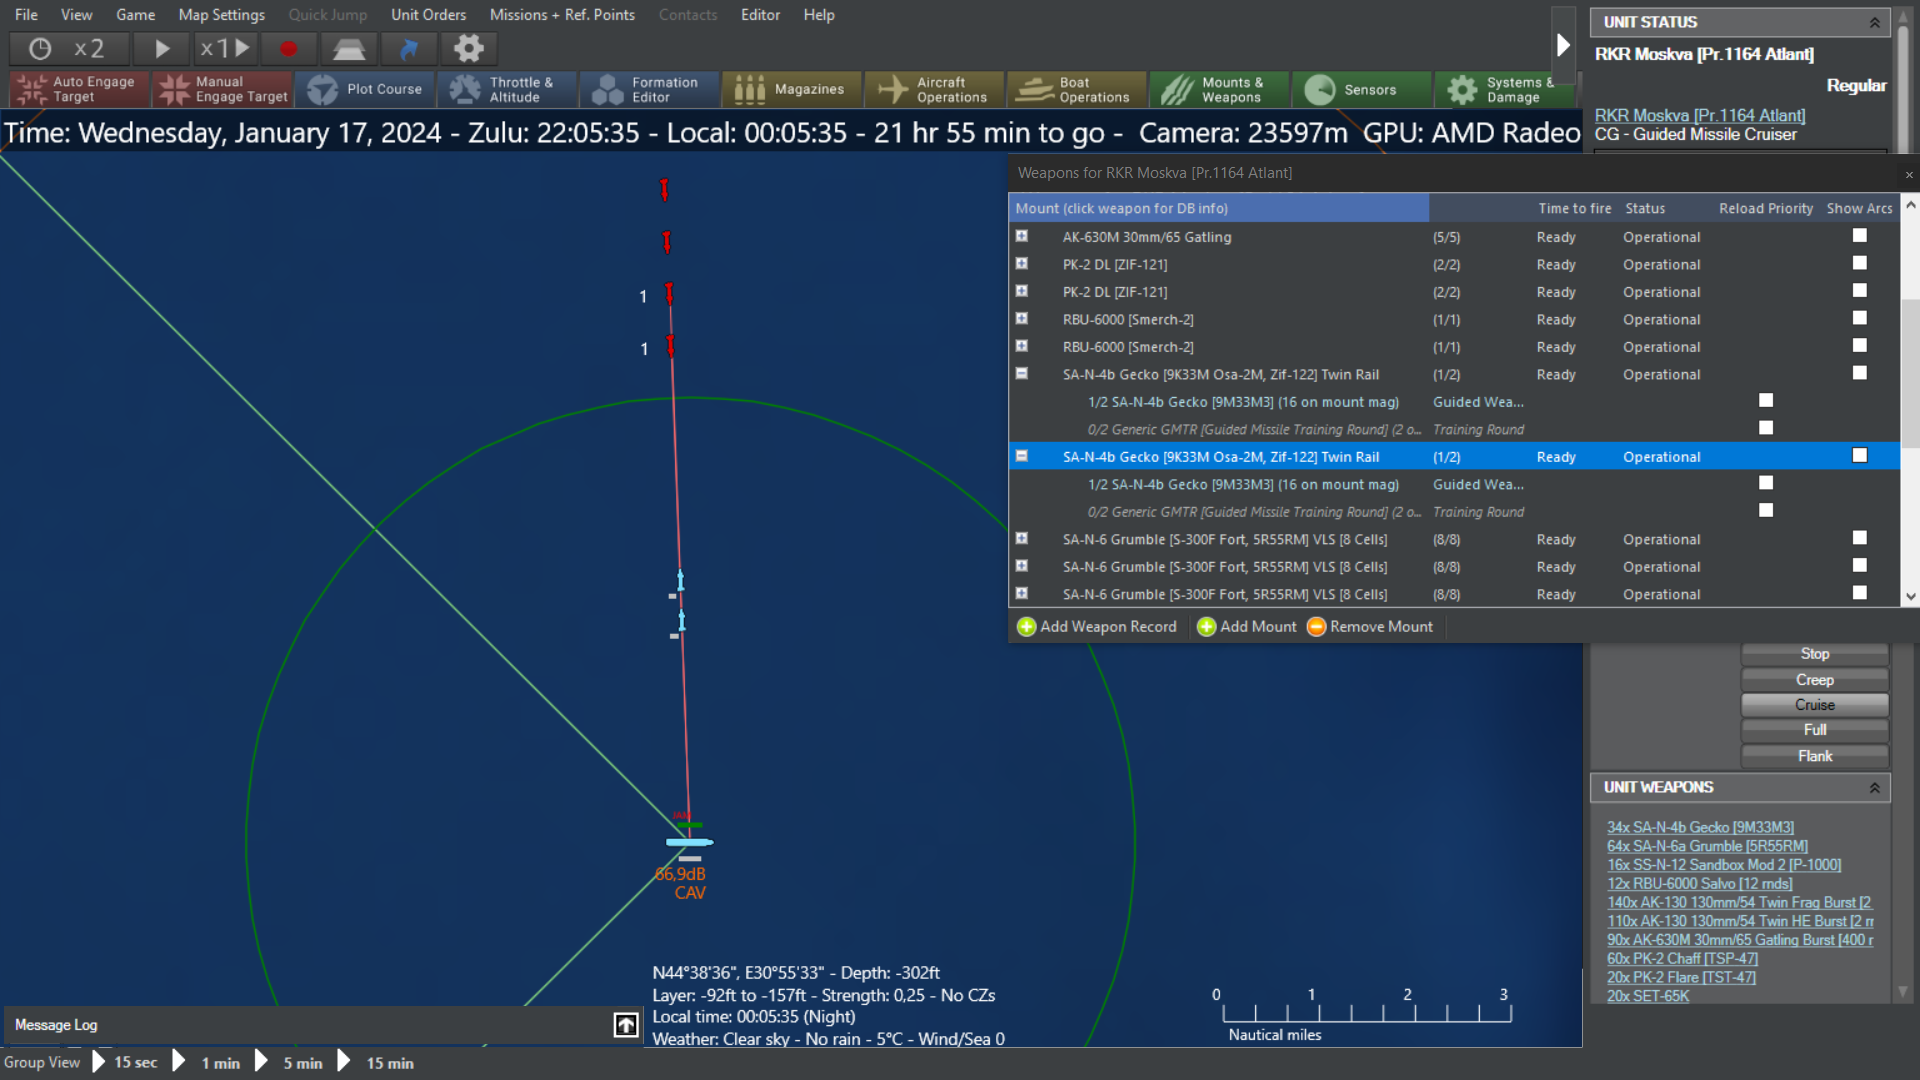
Task: Open Throttle & Altitude
Action: tap(507, 89)
